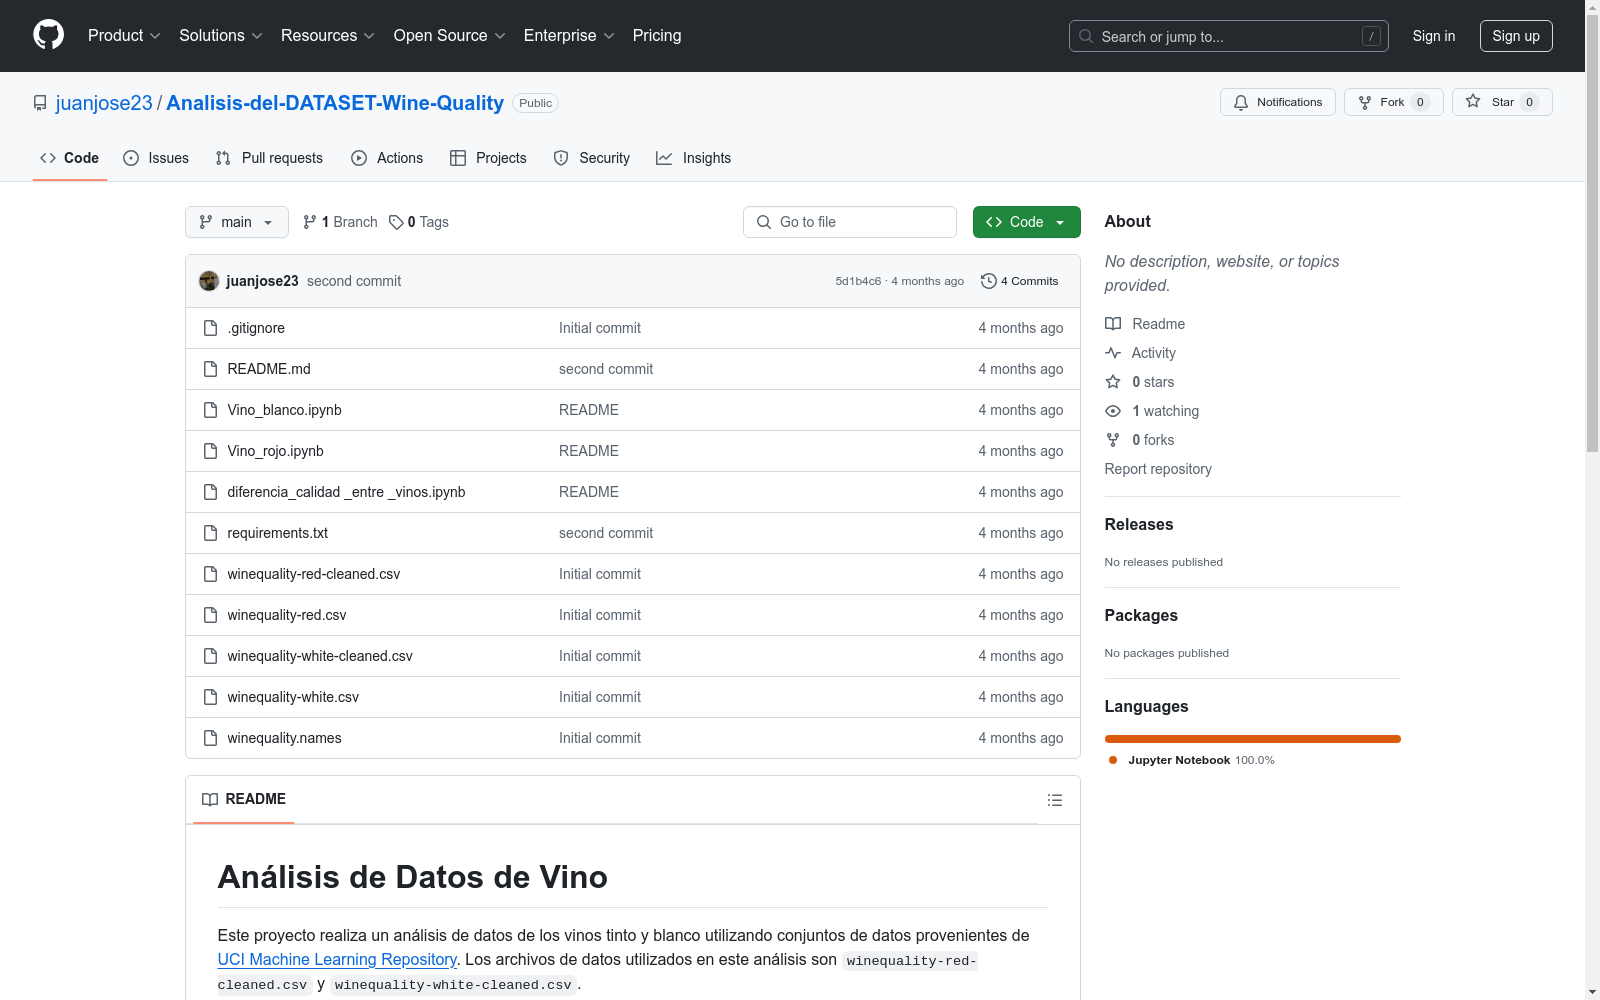Screen dimensions: 1600x1000
Task: Open the Security tab
Action: [592, 158]
